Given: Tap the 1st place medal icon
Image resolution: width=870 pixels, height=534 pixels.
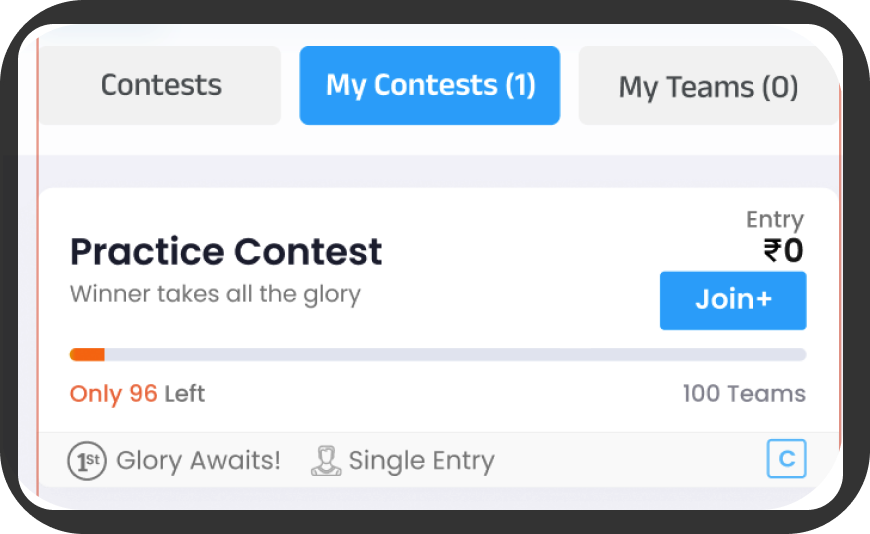Looking at the screenshot, I should [87, 461].
